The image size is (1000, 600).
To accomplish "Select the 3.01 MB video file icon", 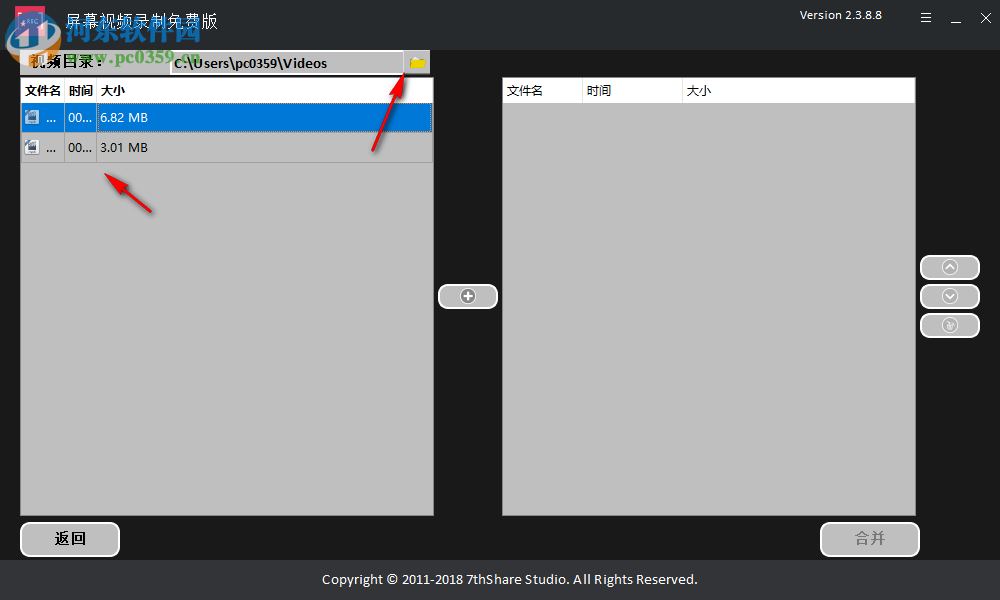I will pyautogui.click(x=31, y=147).
